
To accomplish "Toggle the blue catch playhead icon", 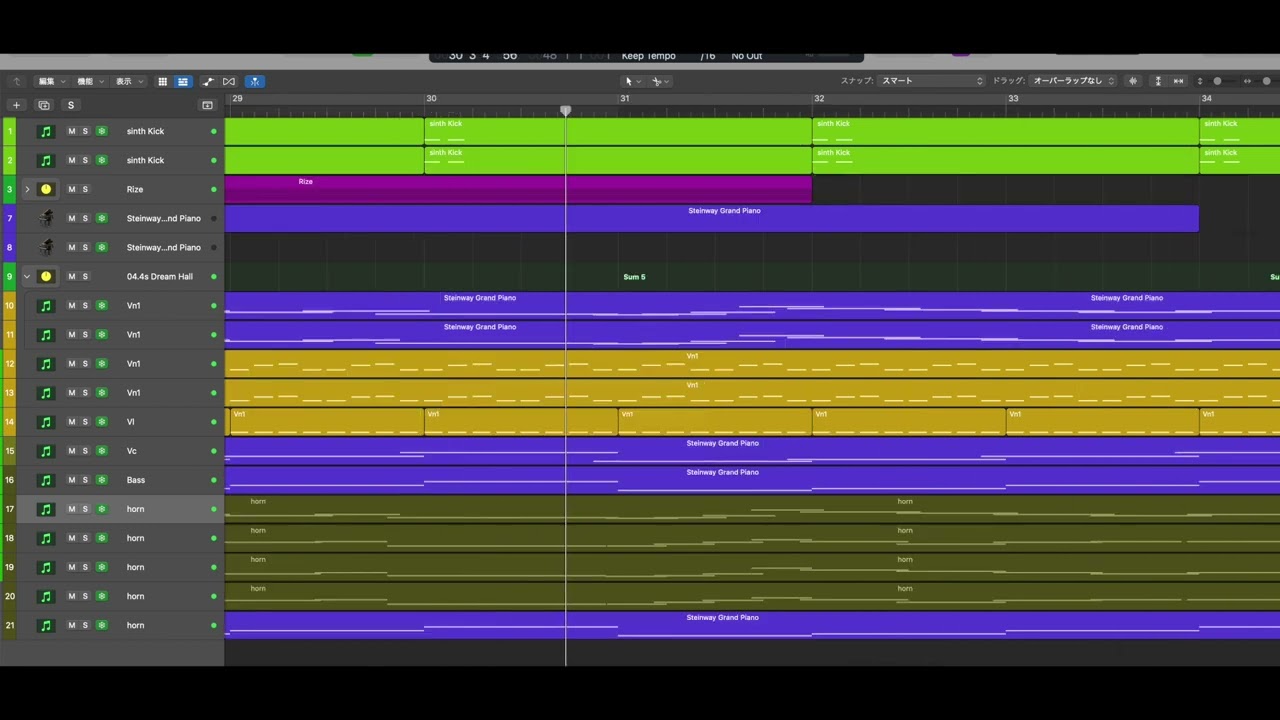I will [x=255, y=81].
